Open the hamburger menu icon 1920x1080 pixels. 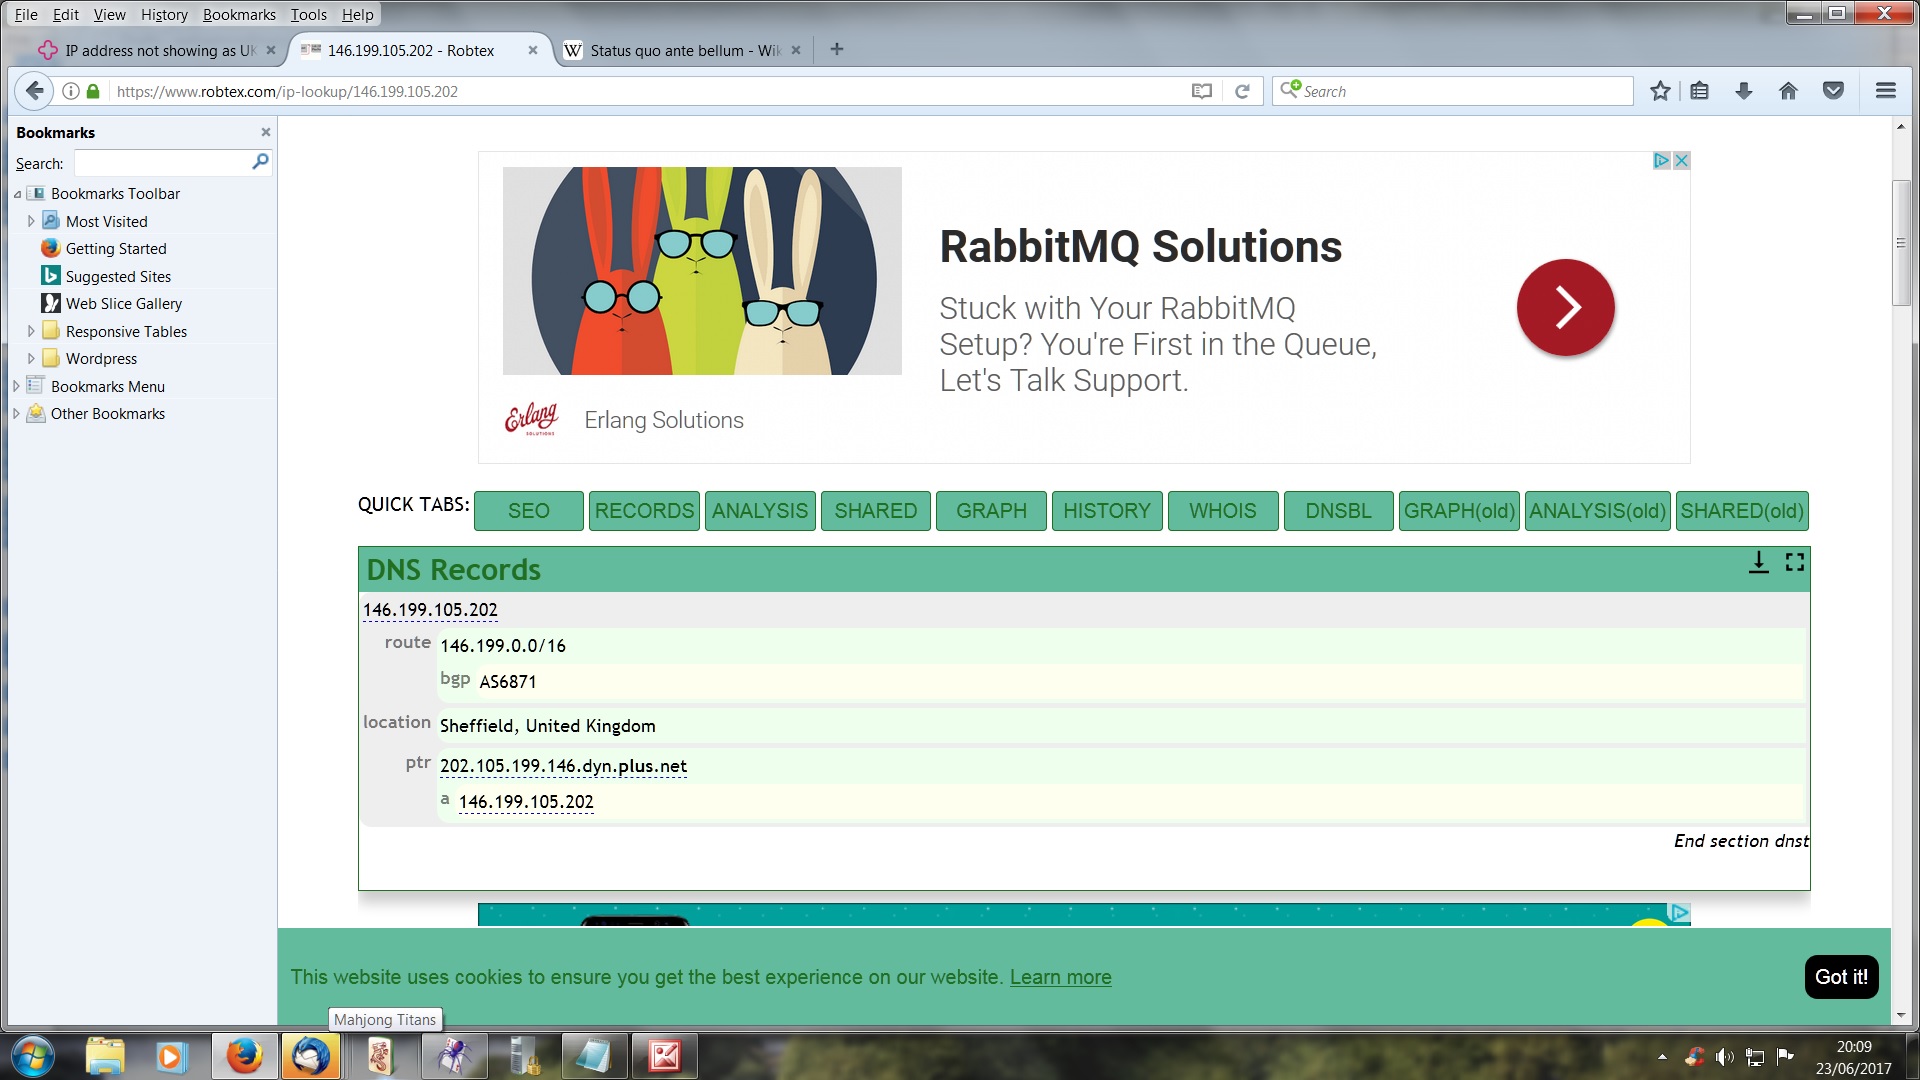tap(1886, 91)
